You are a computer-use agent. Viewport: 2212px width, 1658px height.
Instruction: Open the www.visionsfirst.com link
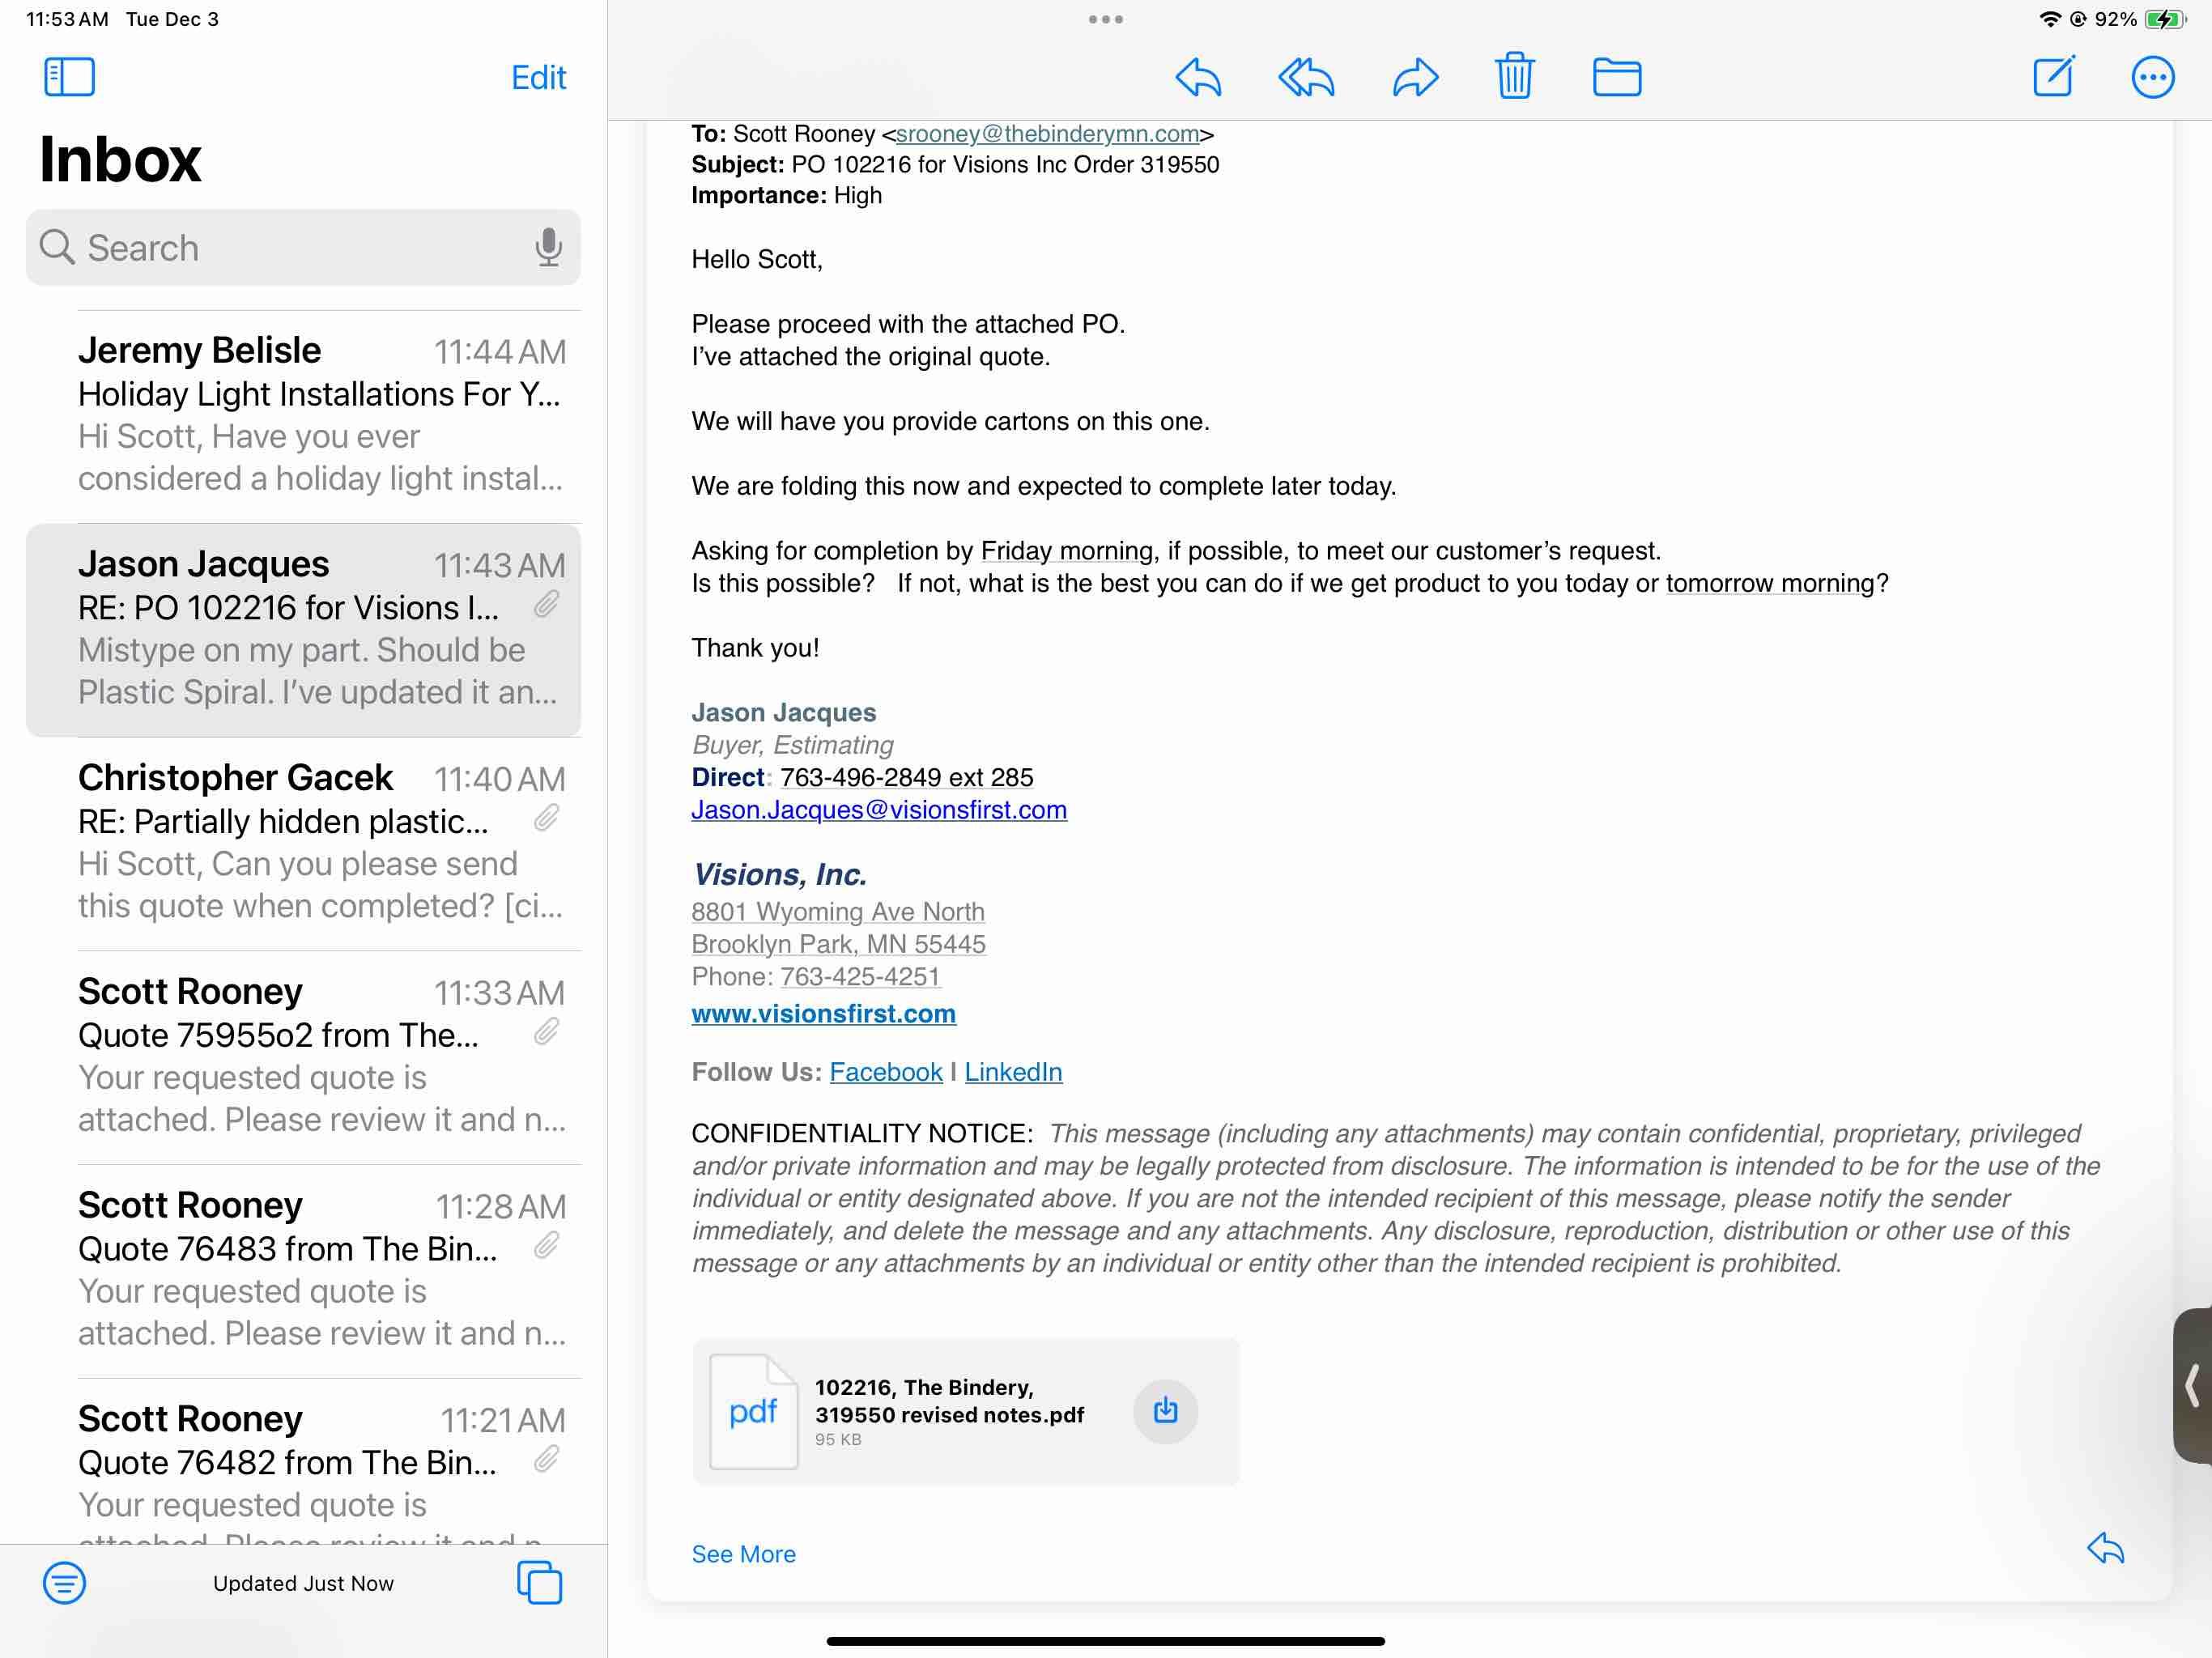pos(823,1013)
